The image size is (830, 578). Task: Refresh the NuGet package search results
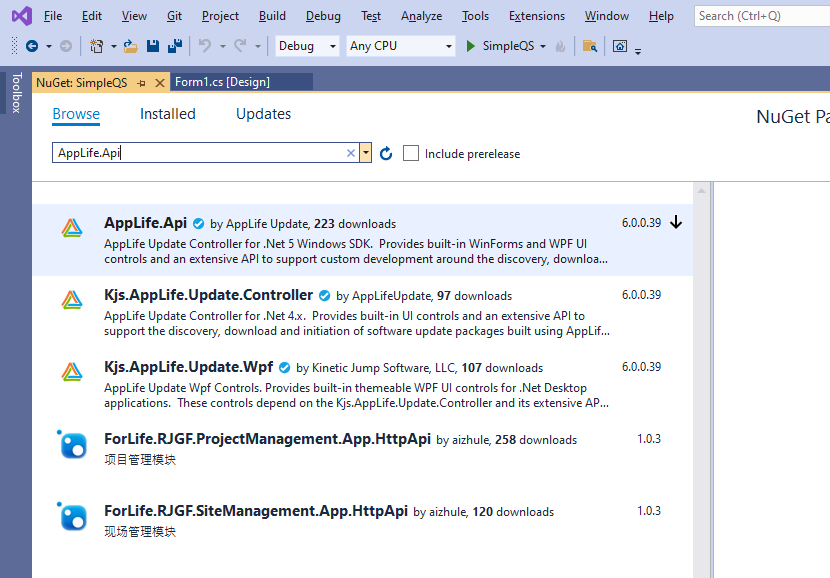(x=386, y=153)
